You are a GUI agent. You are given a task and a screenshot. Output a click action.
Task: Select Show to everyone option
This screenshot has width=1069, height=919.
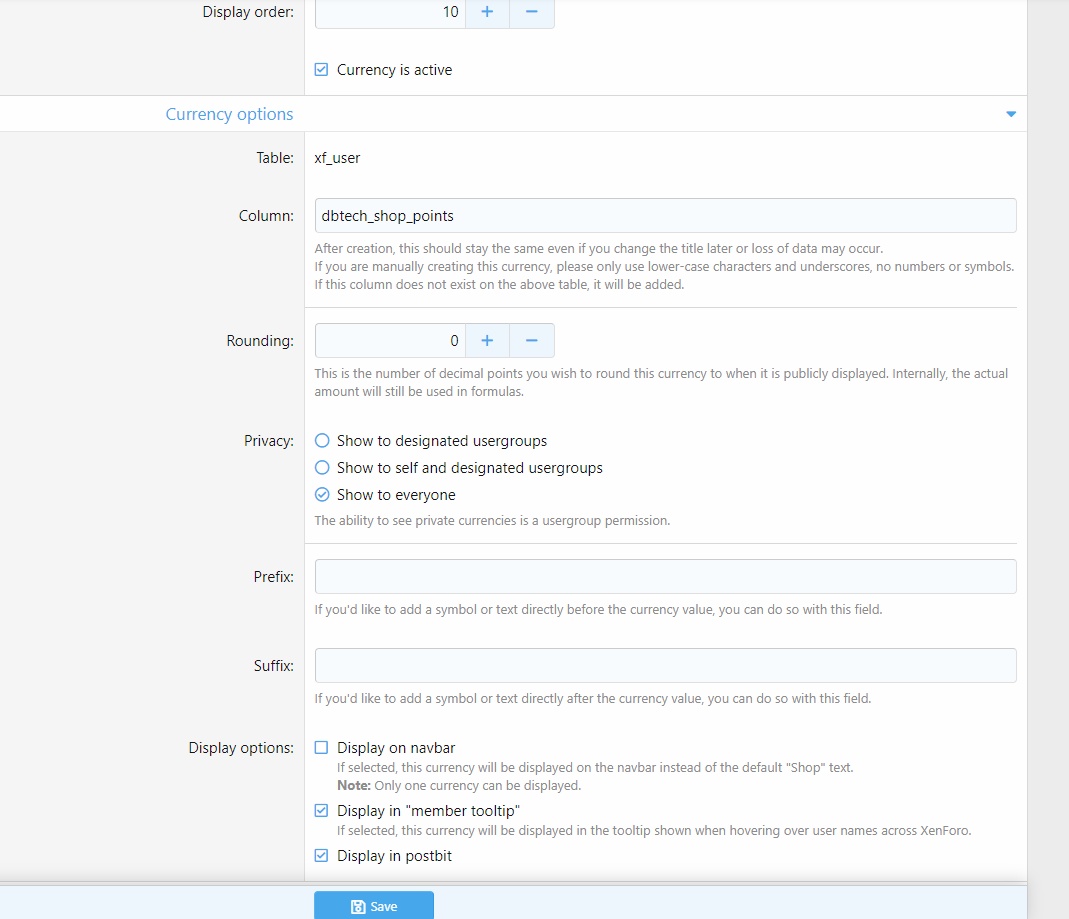coord(322,495)
